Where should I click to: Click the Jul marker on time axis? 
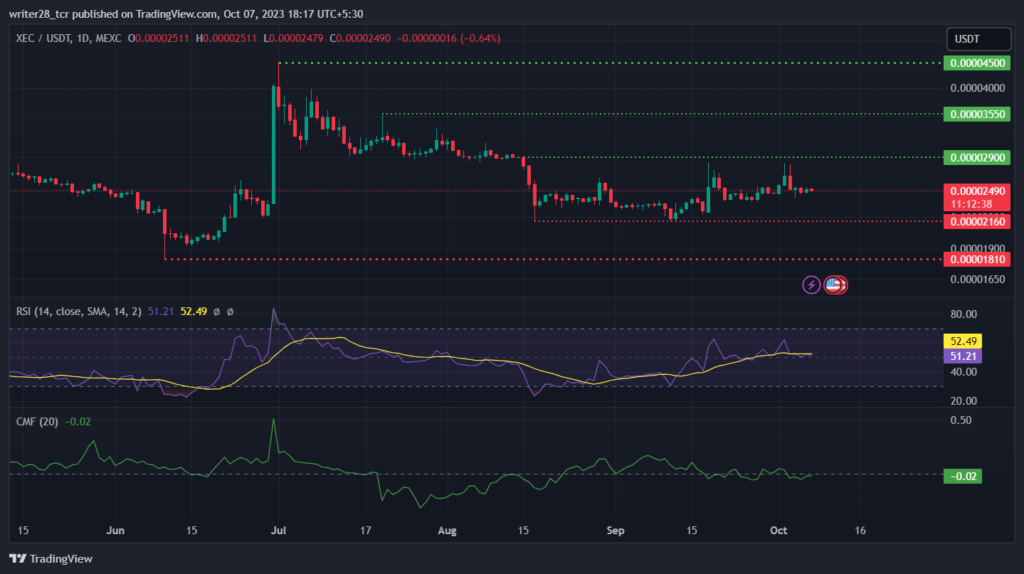click(x=278, y=530)
